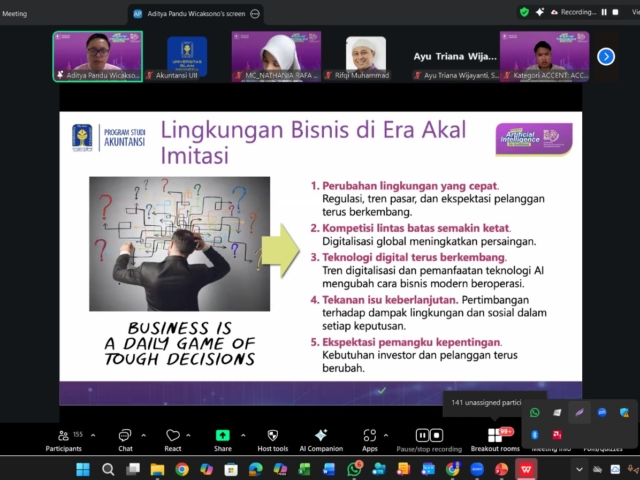Launch Microsoft Edge from taskbar
Viewport: 640px width, 480px height.
point(256,469)
